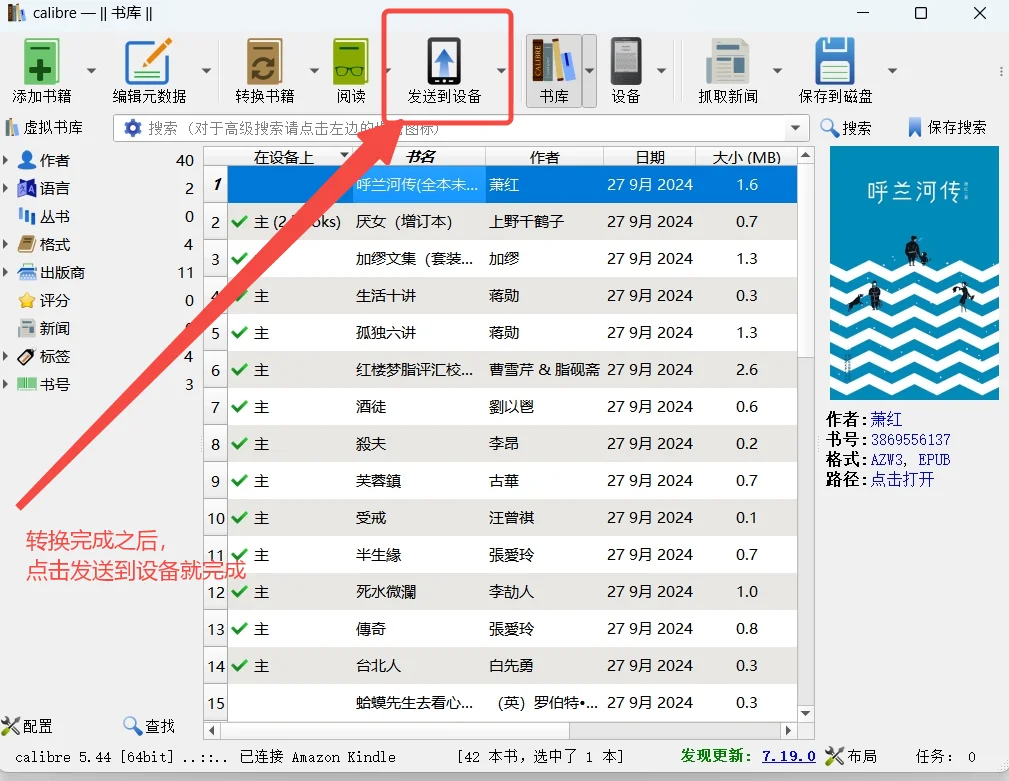
Task: Select the book 厌女（增订本）
Action: point(403,222)
